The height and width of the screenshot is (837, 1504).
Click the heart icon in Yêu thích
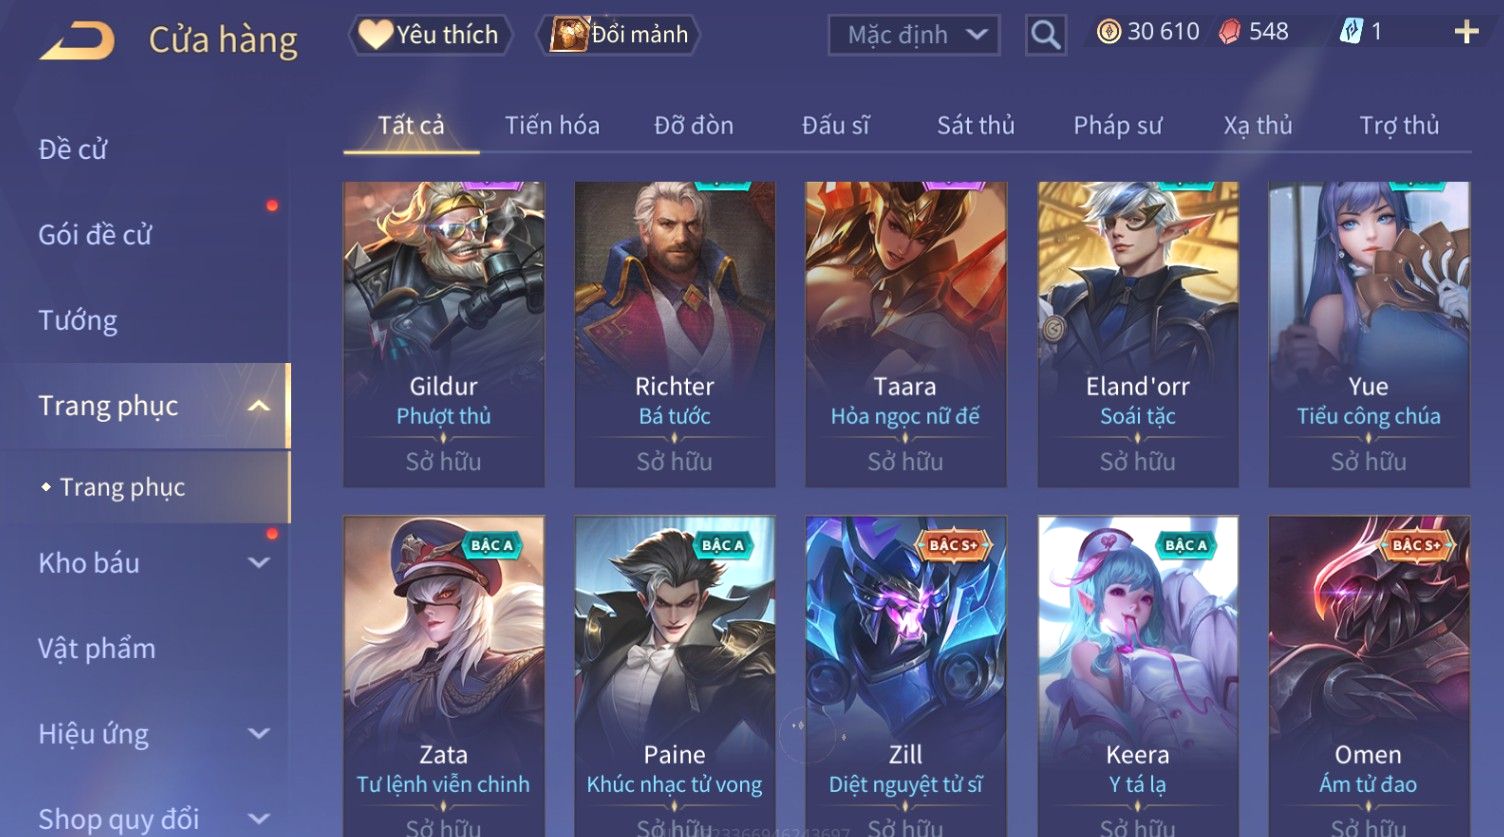pos(376,35)
